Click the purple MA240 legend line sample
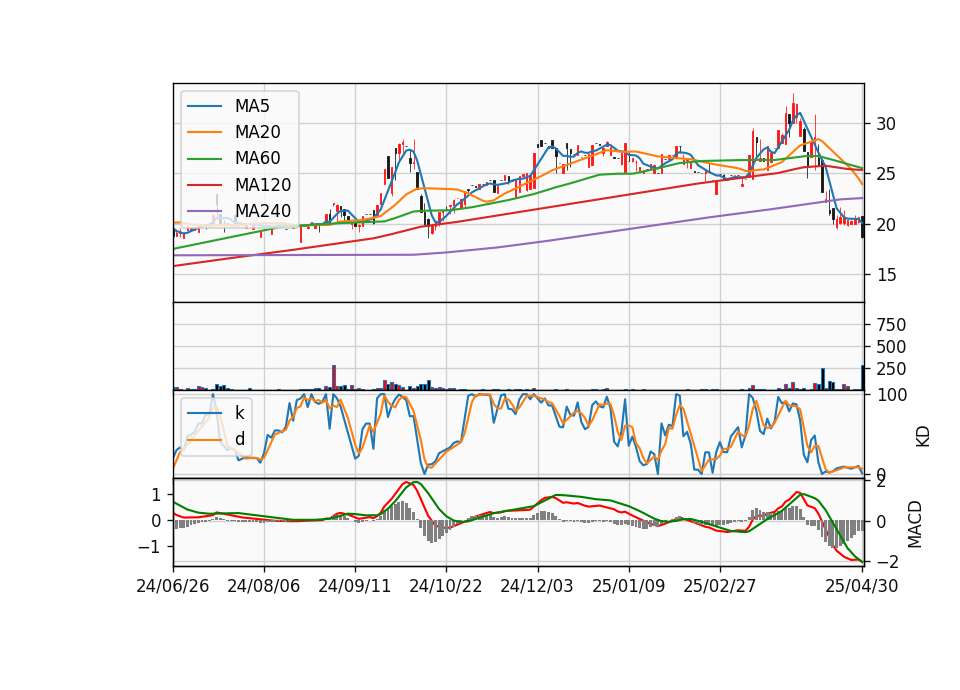 pyautogui.click(x=204, y=211)
